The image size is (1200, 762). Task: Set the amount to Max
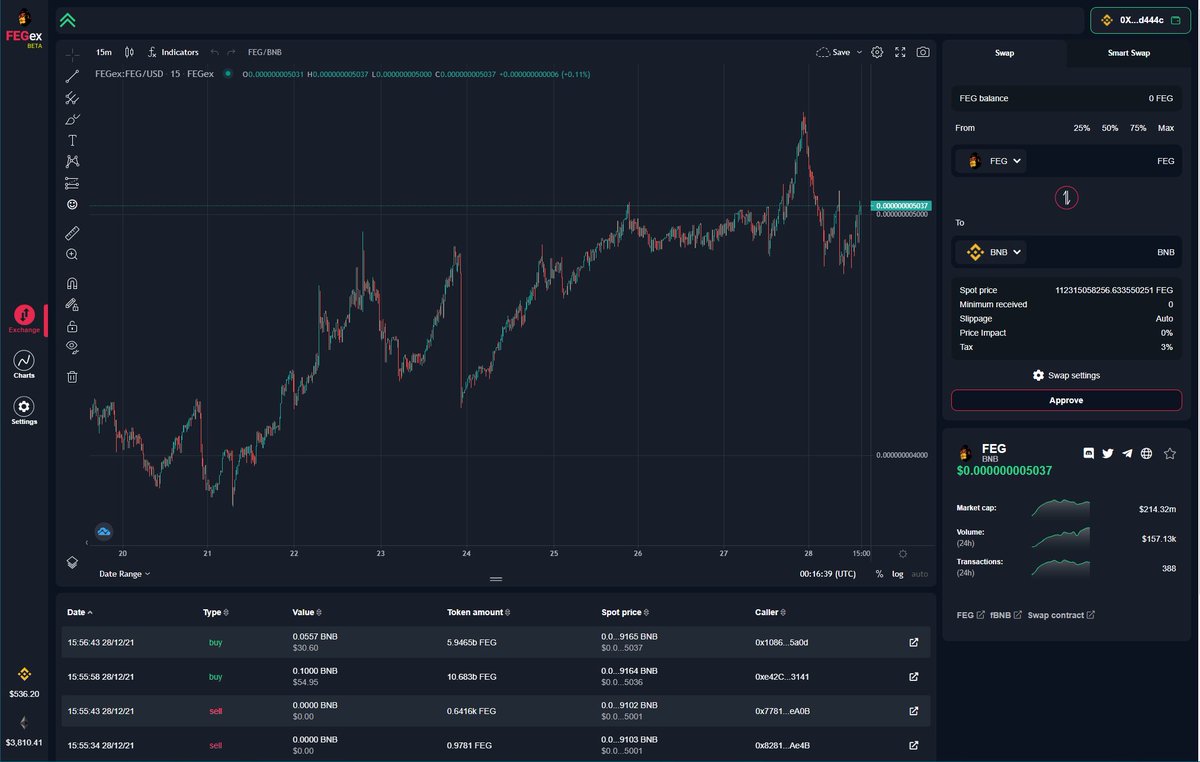pos(1166,128)
